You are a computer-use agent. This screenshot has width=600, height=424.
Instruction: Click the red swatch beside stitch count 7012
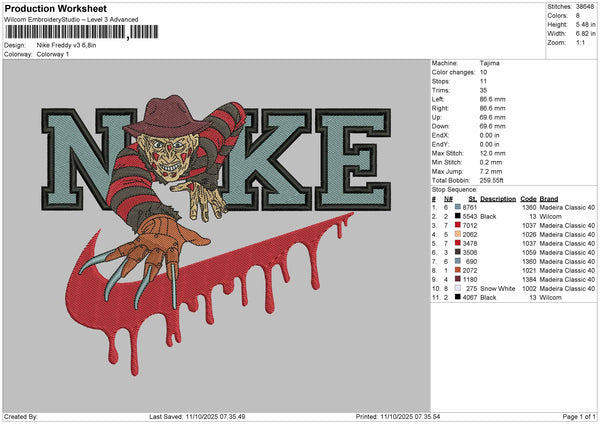(x=458, y=225)
